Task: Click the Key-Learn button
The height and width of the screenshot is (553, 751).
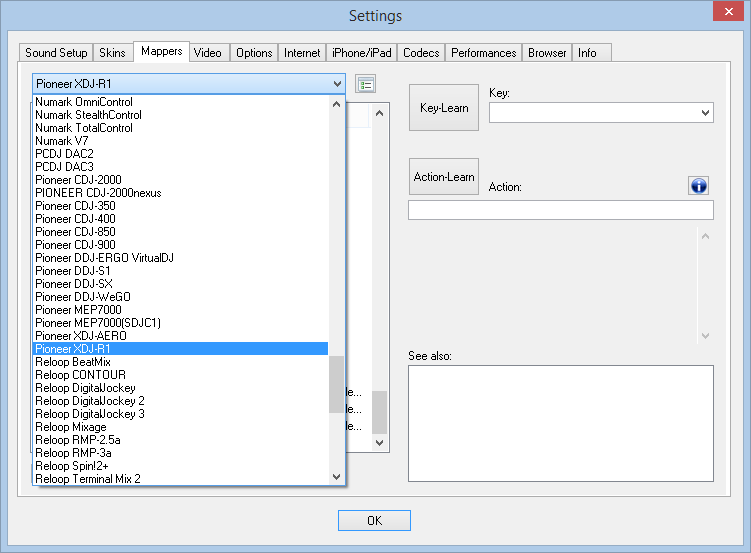Action: 444,108
